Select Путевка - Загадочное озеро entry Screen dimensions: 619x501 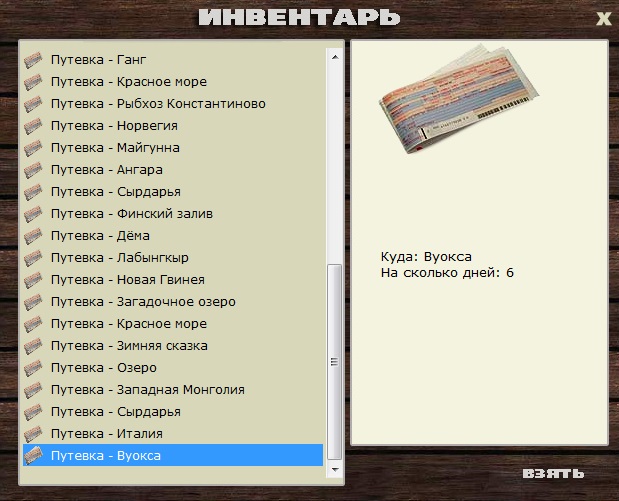[x=173, y=302]
